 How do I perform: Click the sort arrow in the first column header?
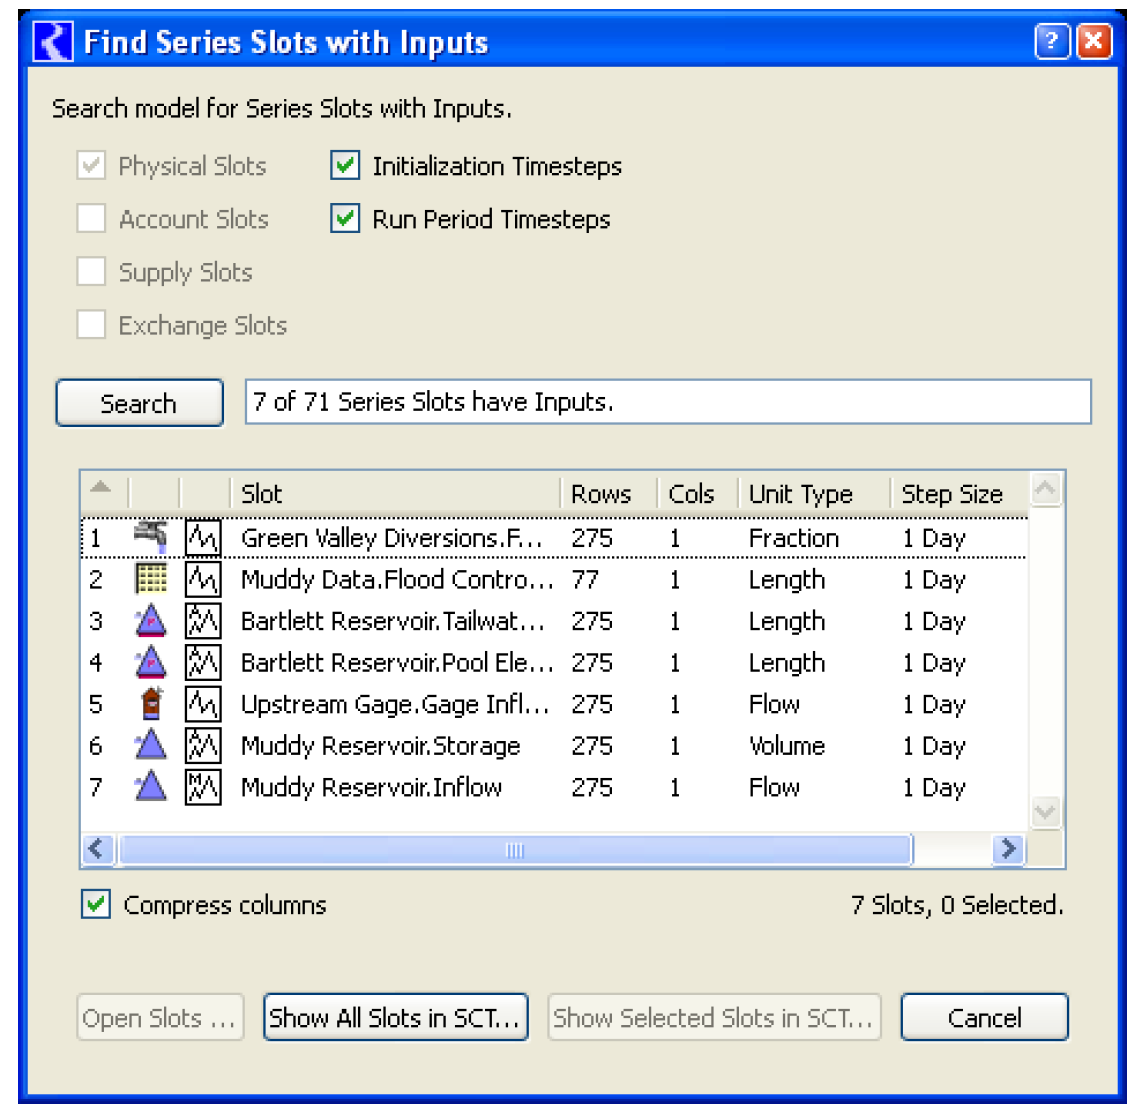click(101, 489)
